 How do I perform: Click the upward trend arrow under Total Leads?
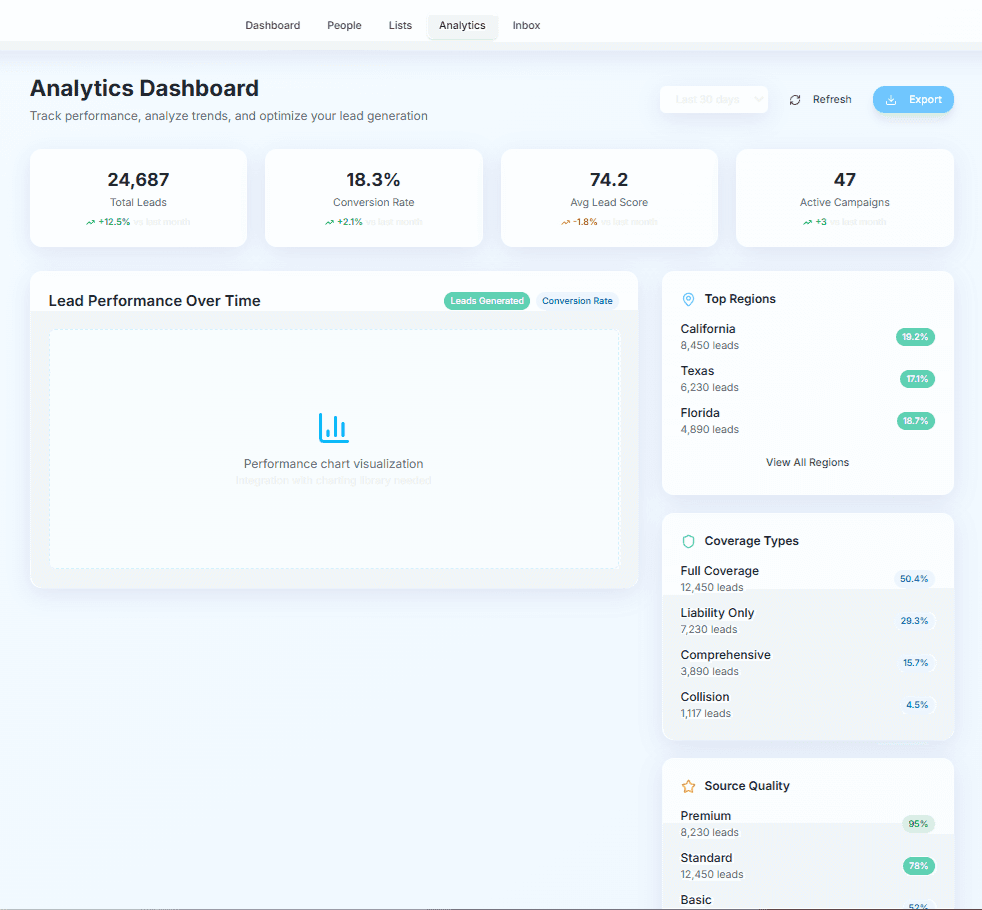tap(95, 221)
